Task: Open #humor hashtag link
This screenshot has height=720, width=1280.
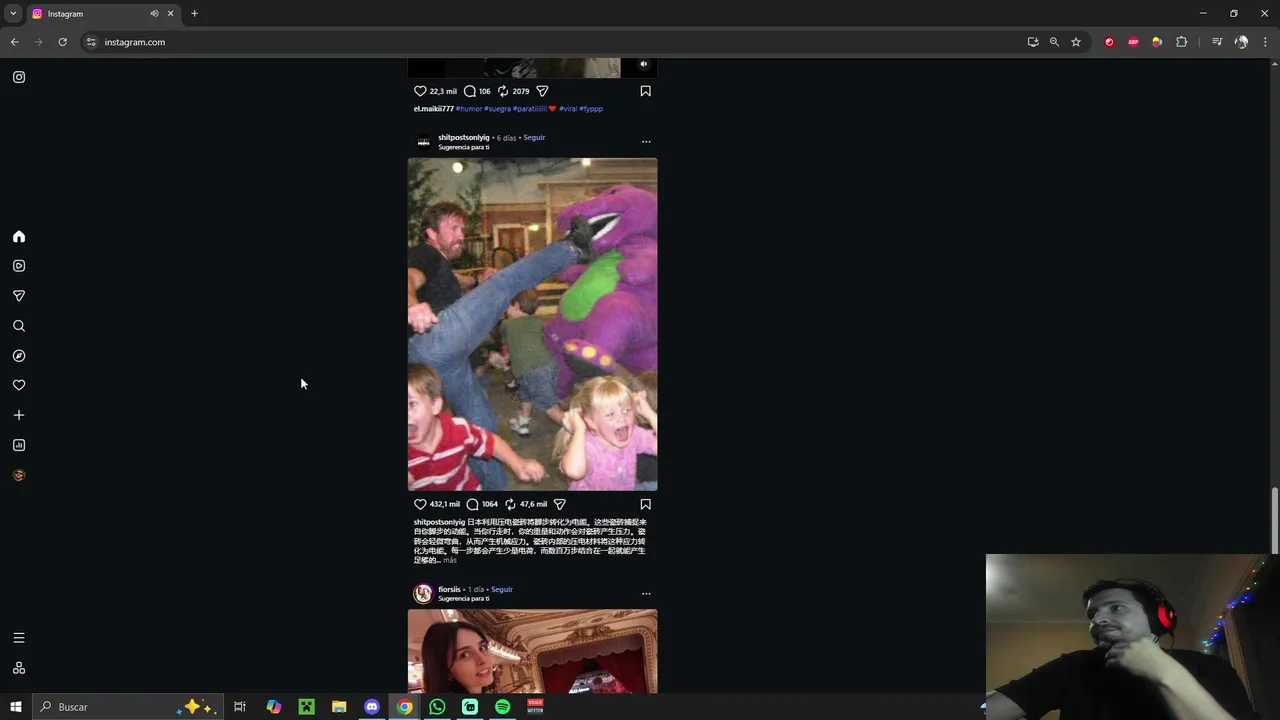Action: pos(469,108)
